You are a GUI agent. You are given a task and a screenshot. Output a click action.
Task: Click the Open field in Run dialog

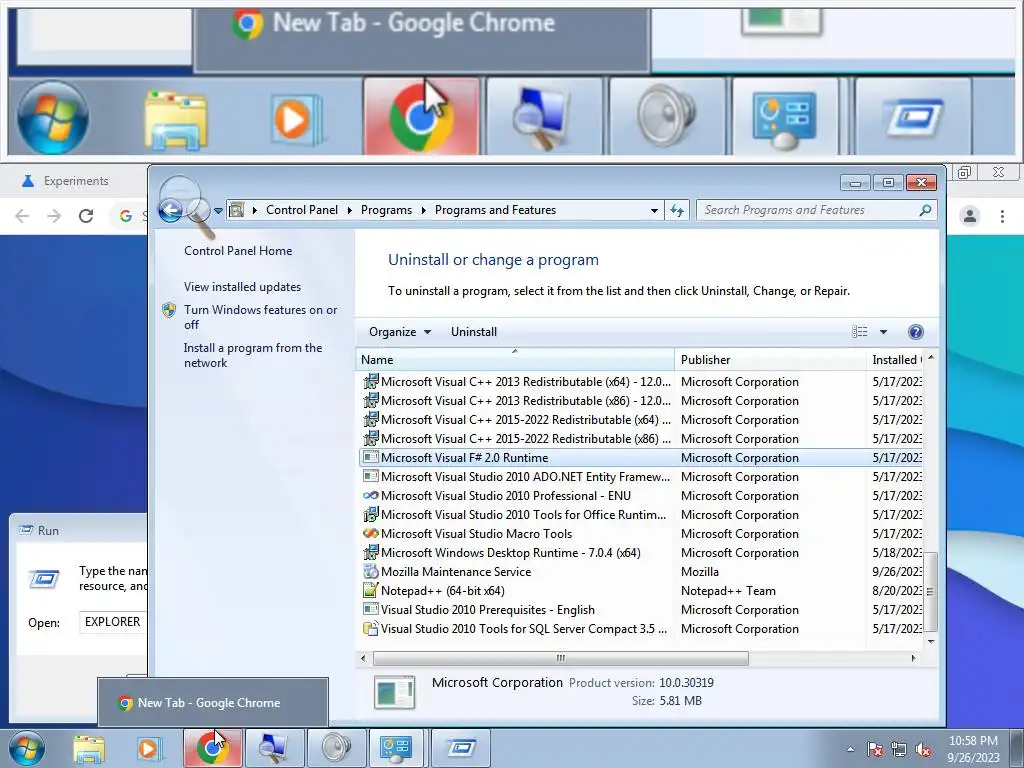pos(114,622)
